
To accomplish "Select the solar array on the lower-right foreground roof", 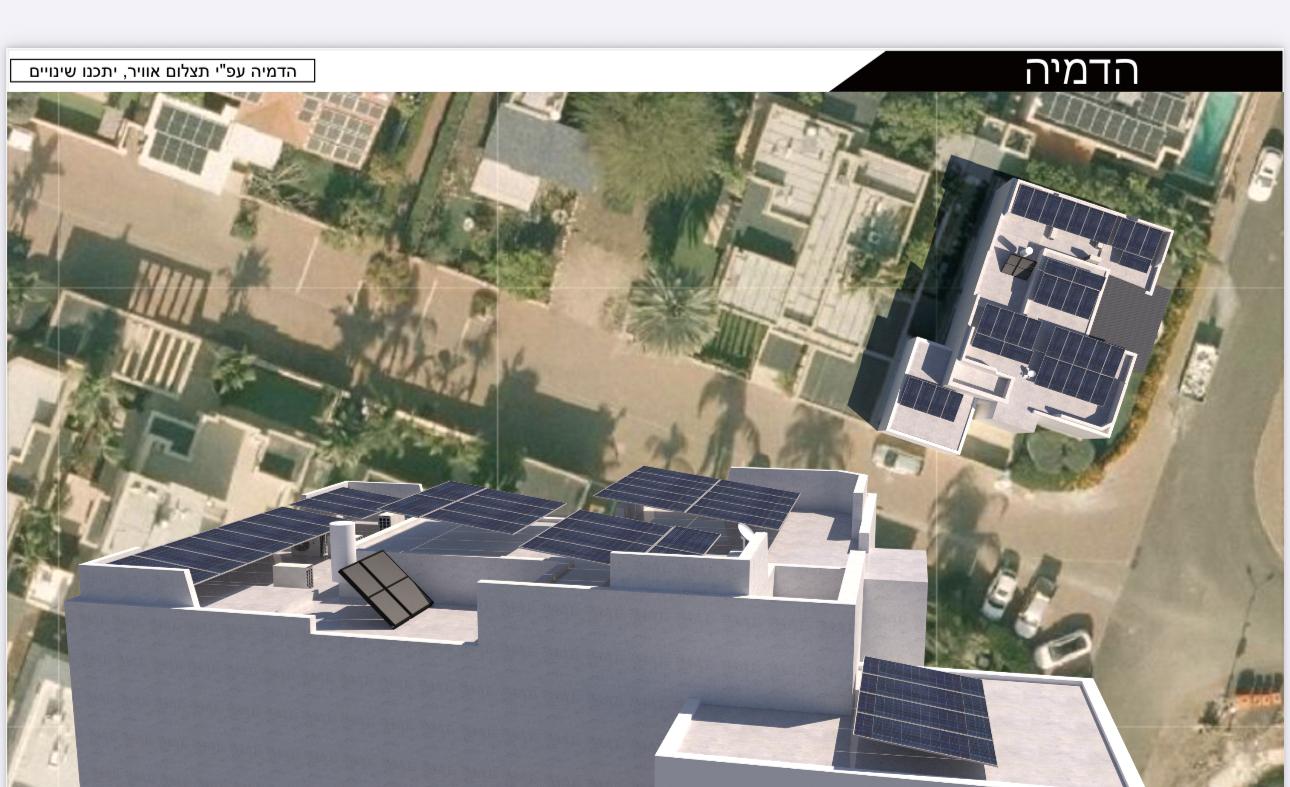I will coord(923,710).
